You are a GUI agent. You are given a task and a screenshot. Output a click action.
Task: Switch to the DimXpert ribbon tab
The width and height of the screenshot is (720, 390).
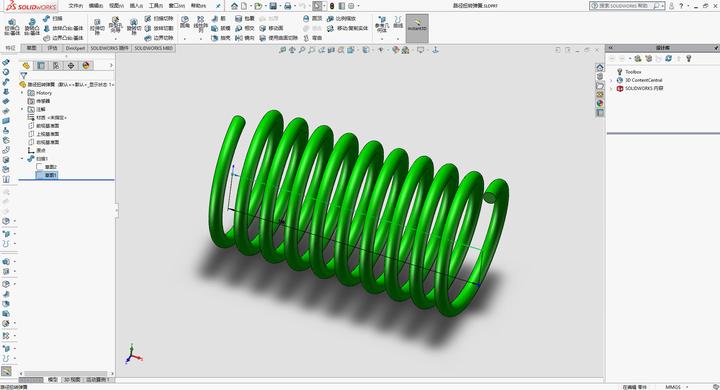click(75, 48)
